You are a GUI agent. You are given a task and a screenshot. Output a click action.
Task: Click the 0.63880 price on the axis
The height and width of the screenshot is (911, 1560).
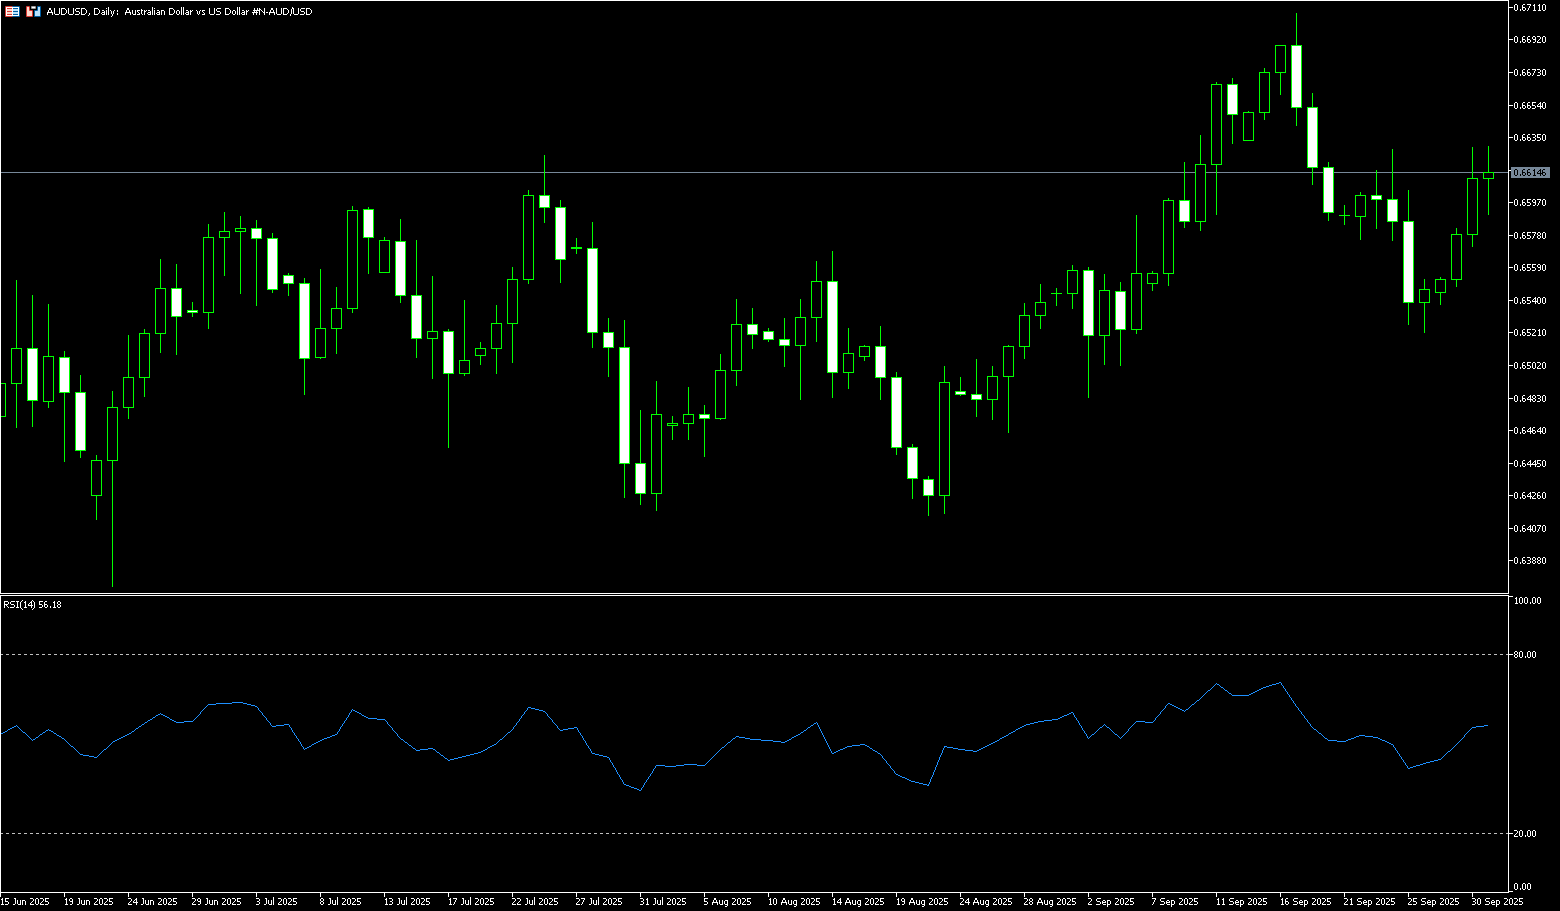[x=1531, y=561]
